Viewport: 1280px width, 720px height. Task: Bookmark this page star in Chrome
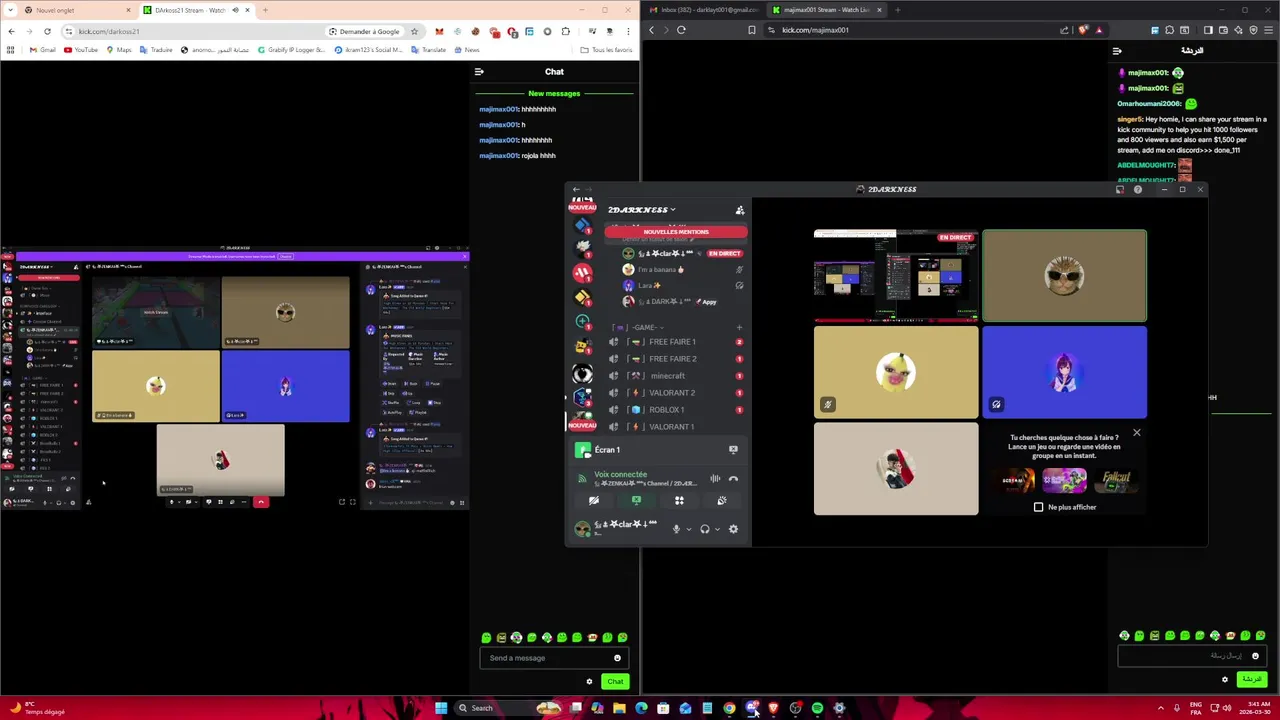tap(414, 31)
